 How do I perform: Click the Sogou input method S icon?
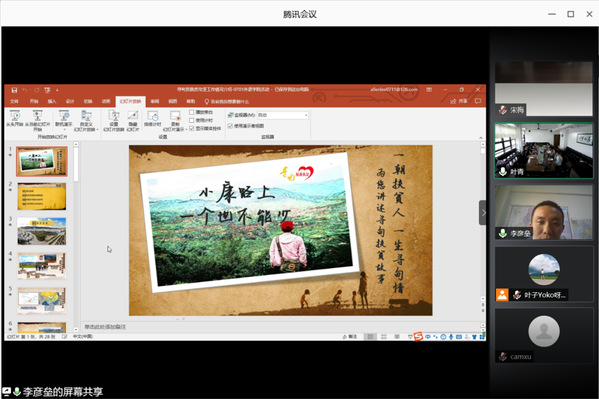coord(418,336)
